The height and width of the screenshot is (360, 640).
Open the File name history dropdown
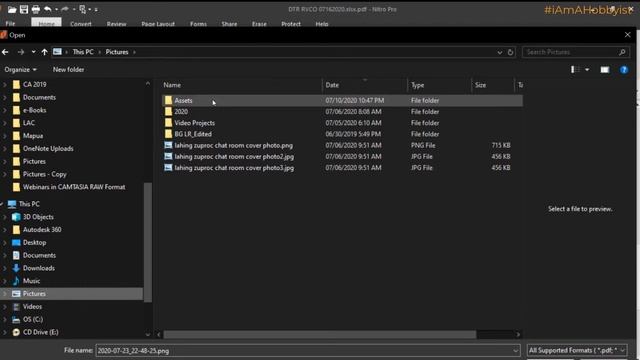[516, 351]
